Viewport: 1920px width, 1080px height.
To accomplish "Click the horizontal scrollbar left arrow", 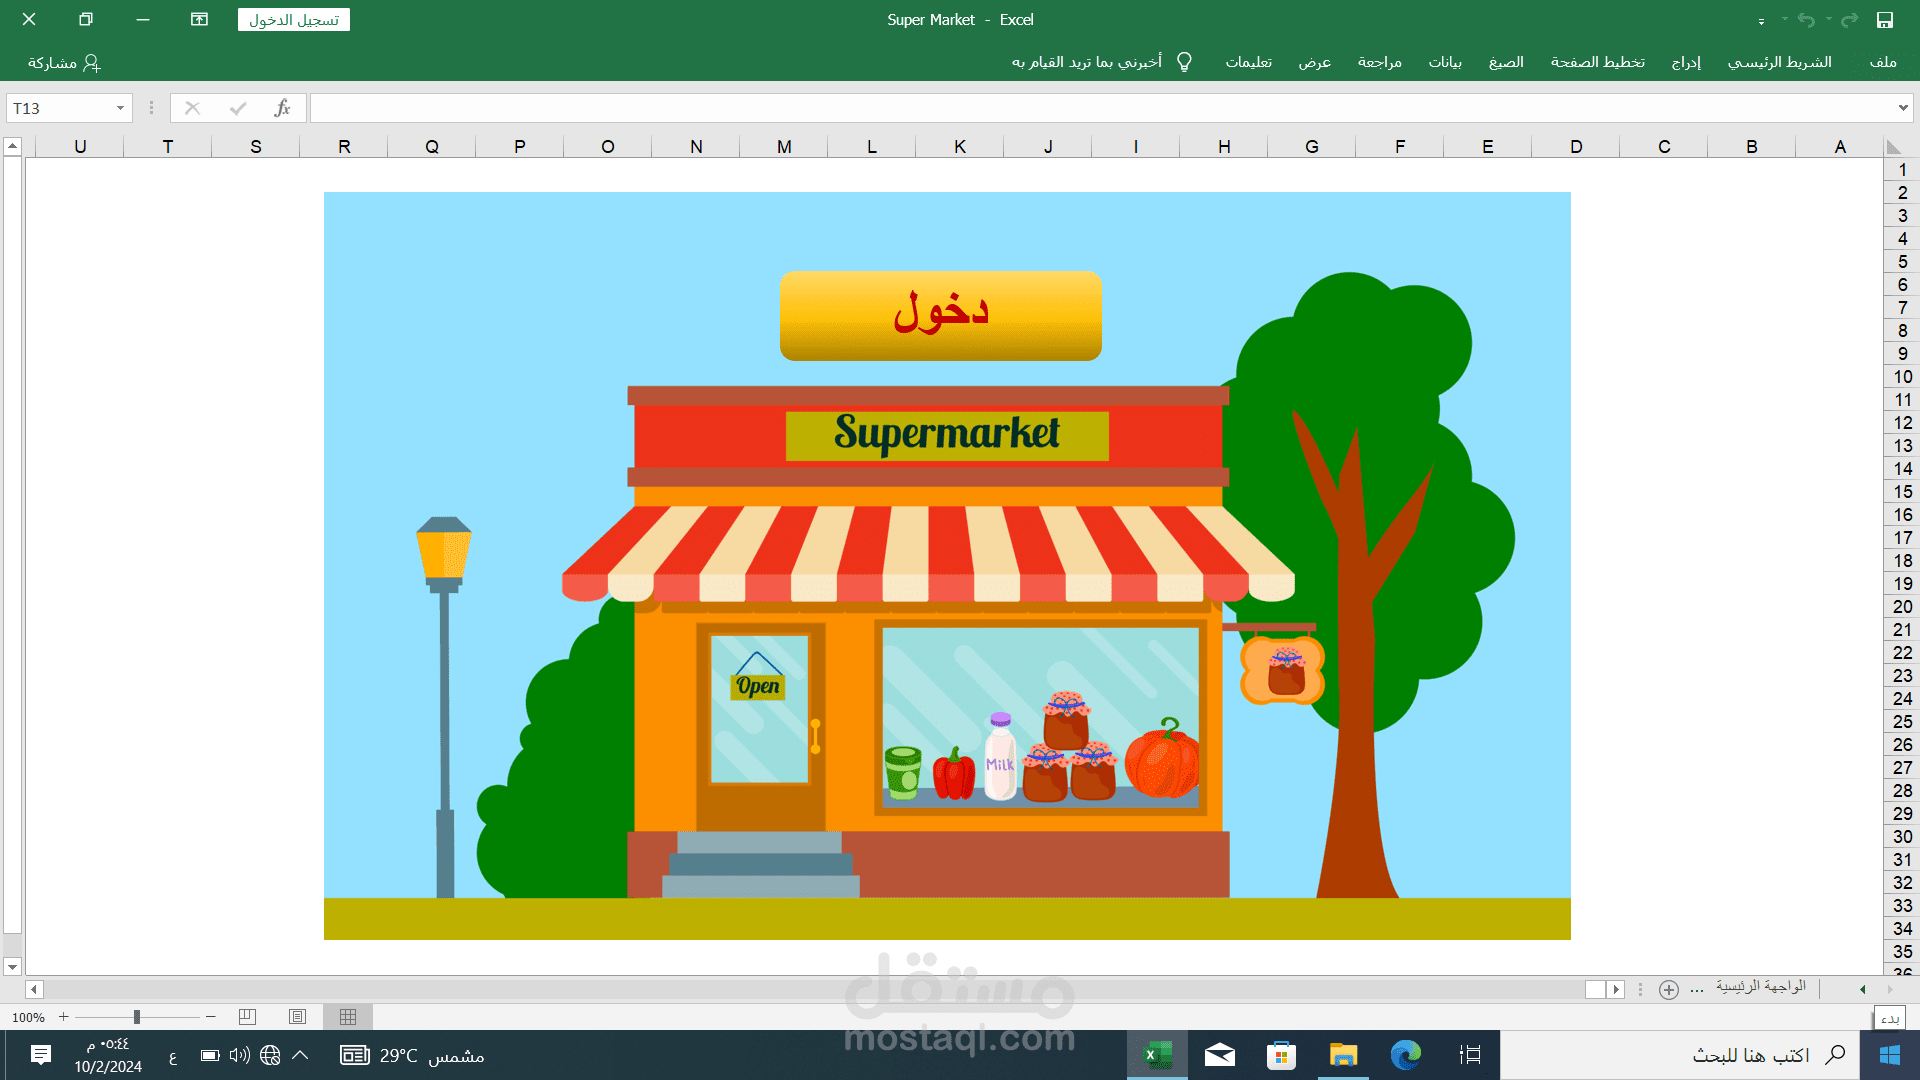I will [34, 989].
